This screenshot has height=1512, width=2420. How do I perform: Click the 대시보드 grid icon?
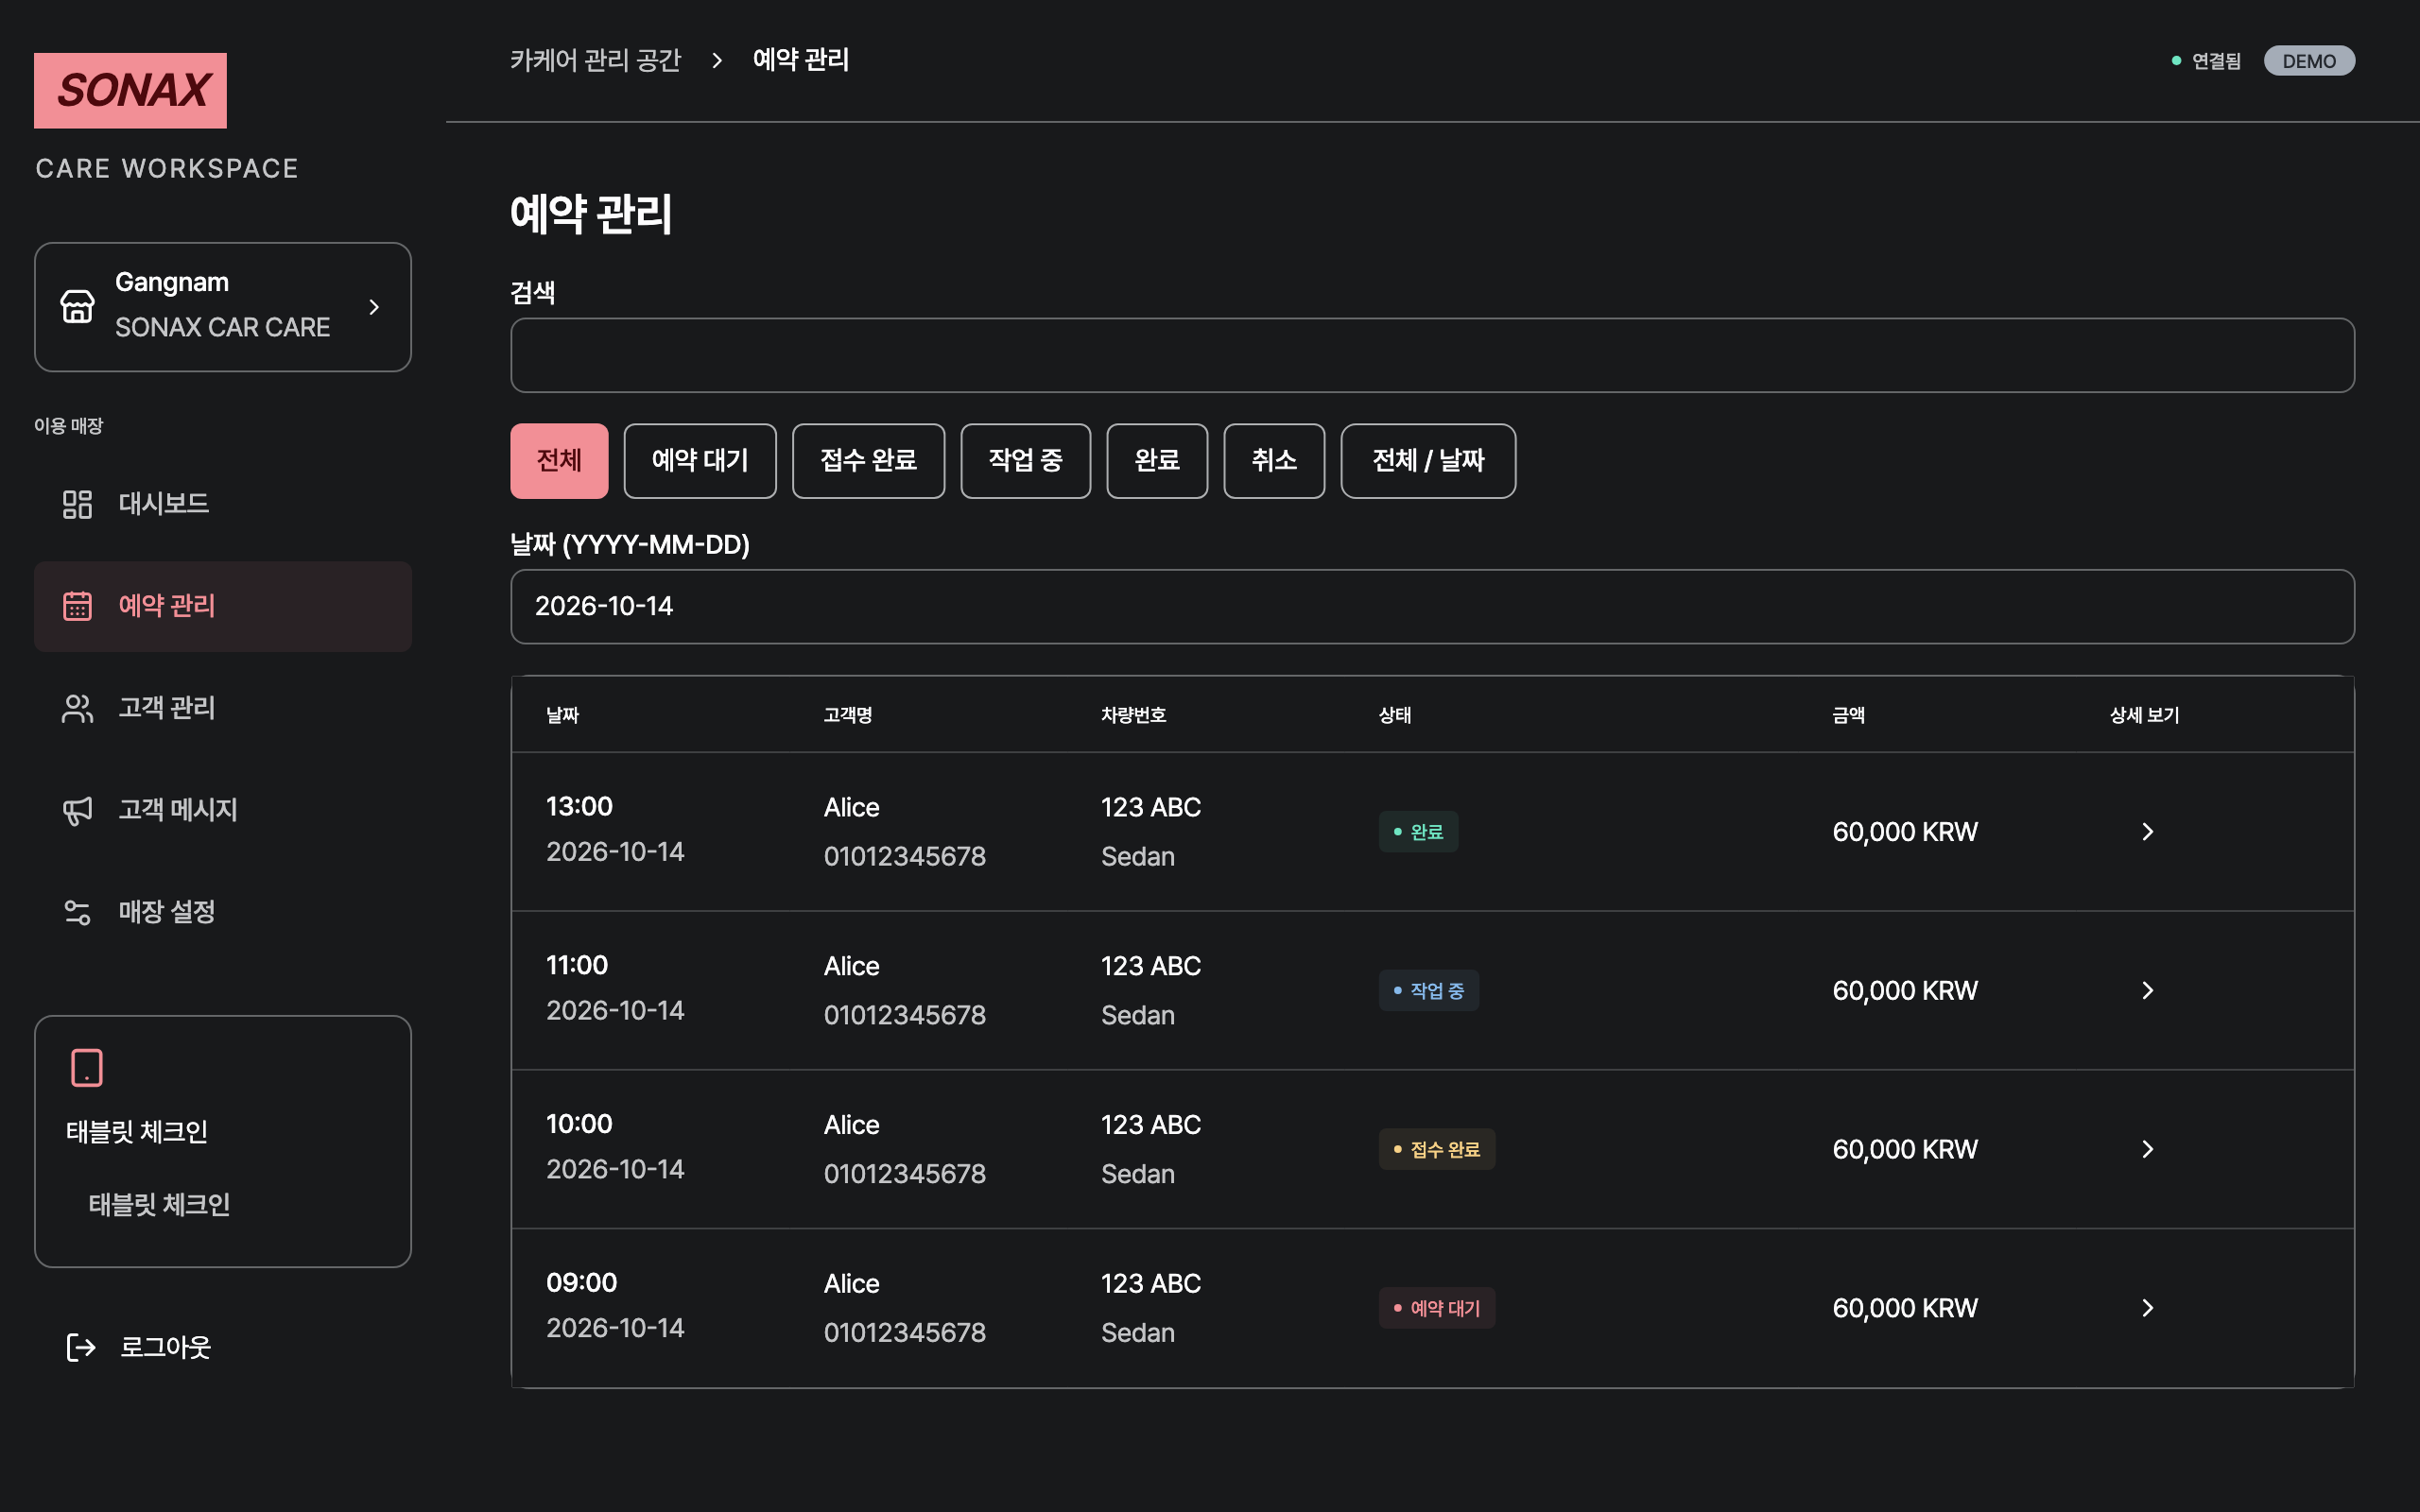(77, 504)
